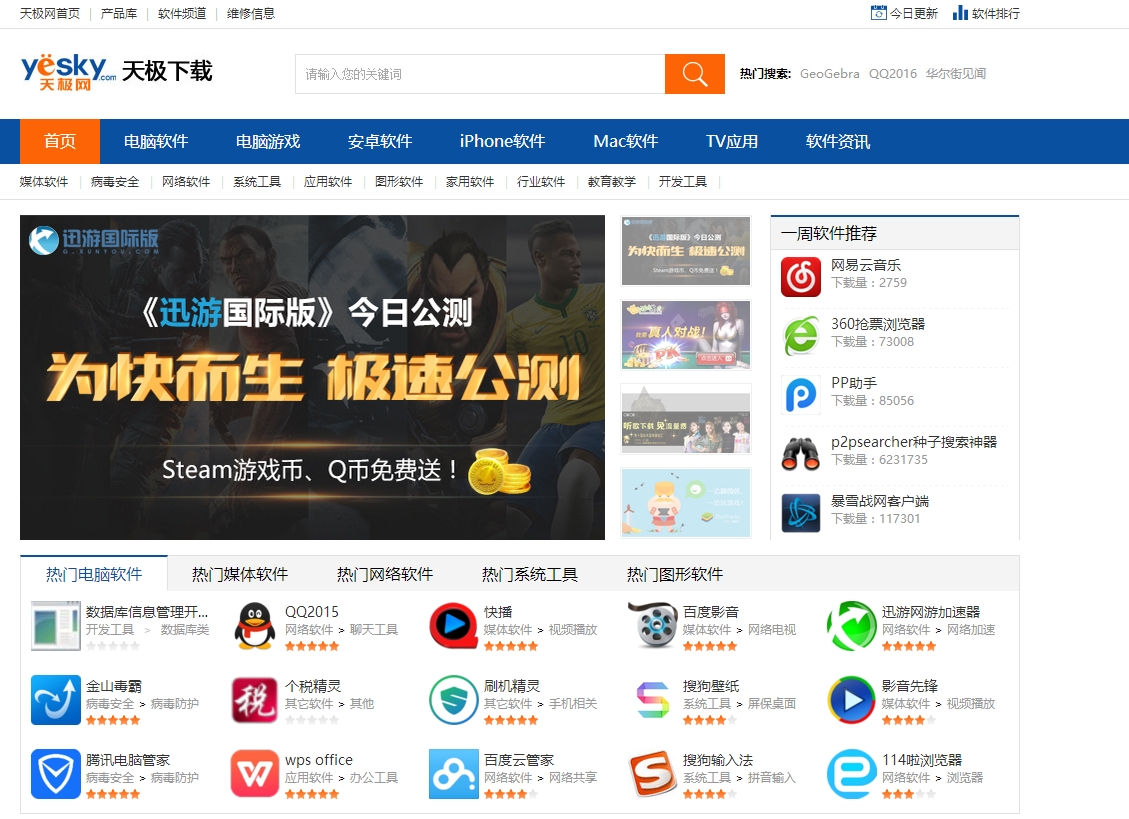
Task: Open the 软件频道 top link
Action: 181,13
